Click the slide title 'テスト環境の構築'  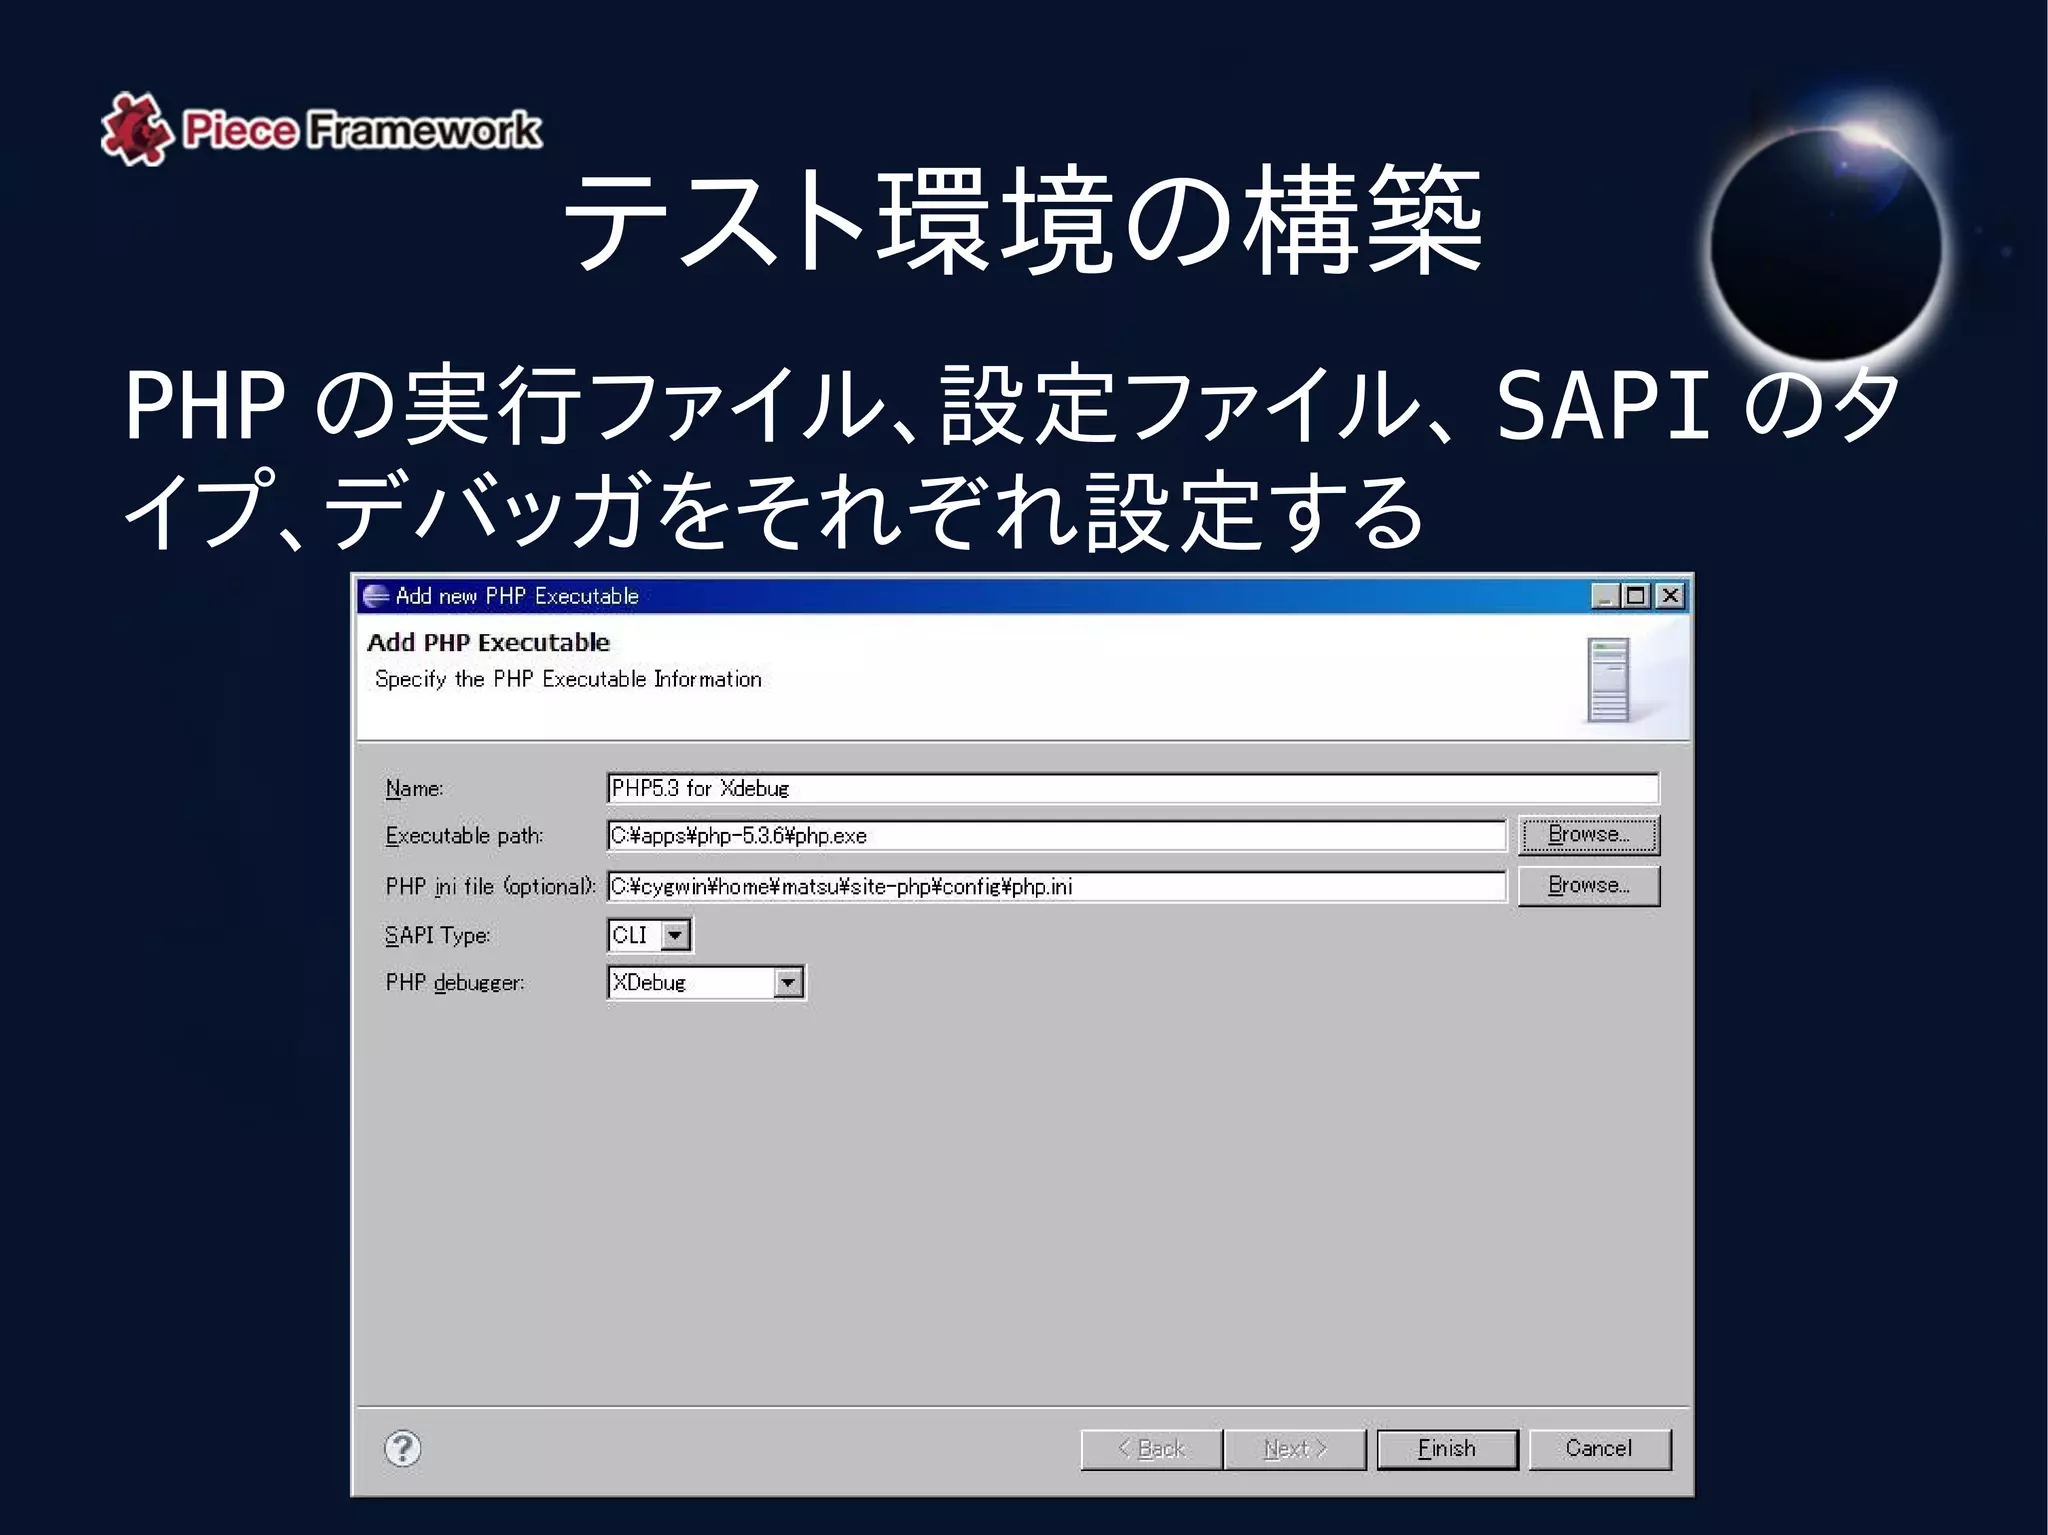(x=1022, y=221)
